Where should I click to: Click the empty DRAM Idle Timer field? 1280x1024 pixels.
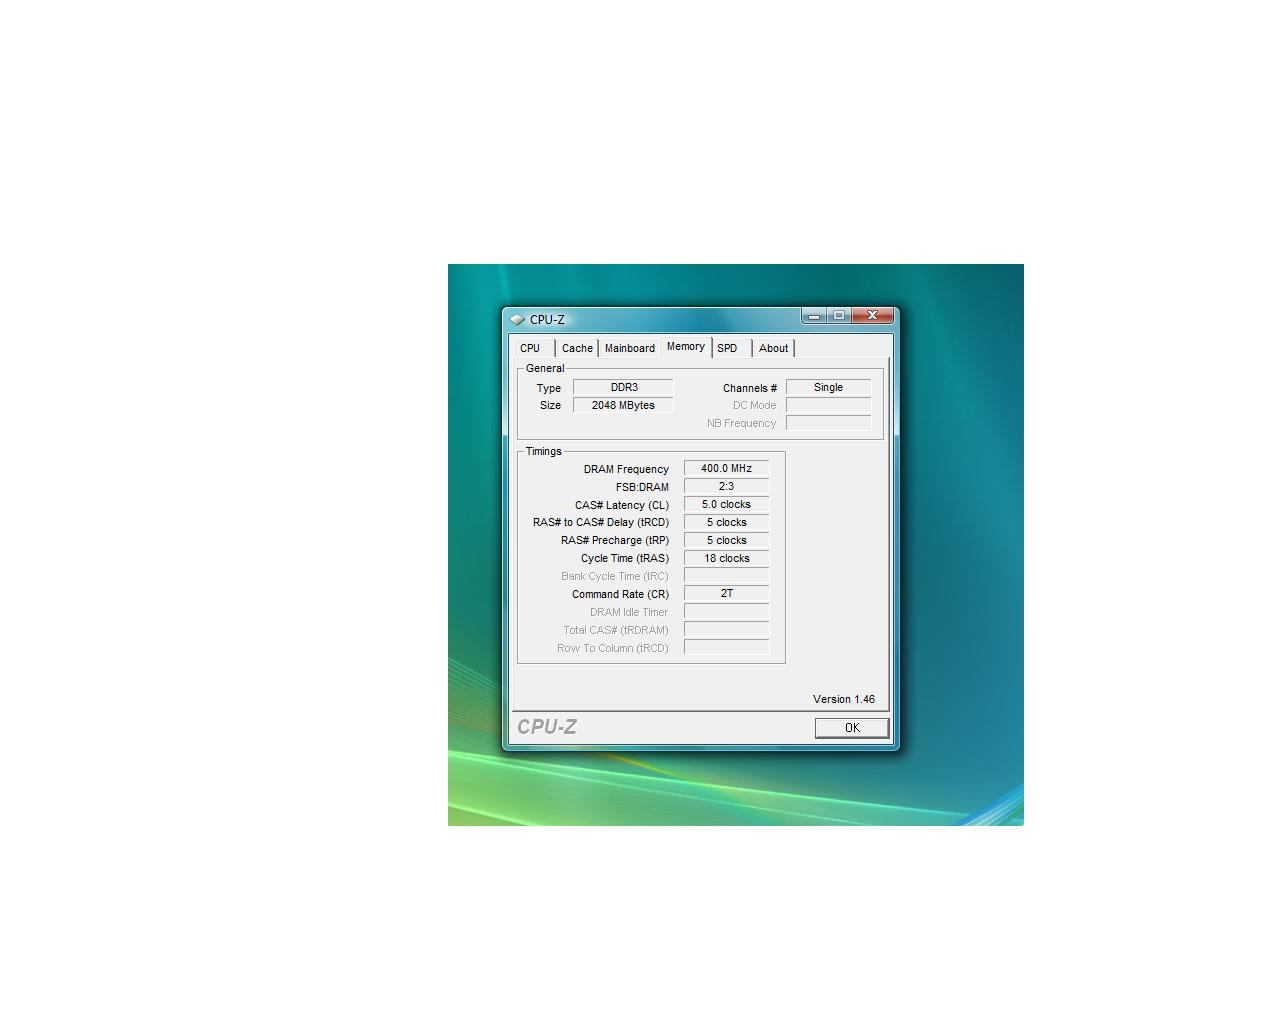click(x=726, y=611)
